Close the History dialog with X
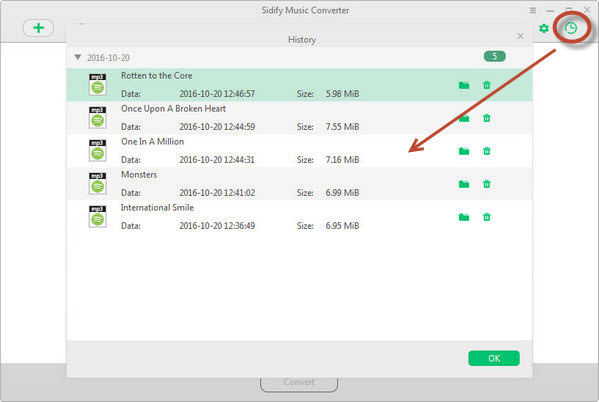The width and height of the screenshot is (599, 402). pyautogui.click(x=520, y=36)
